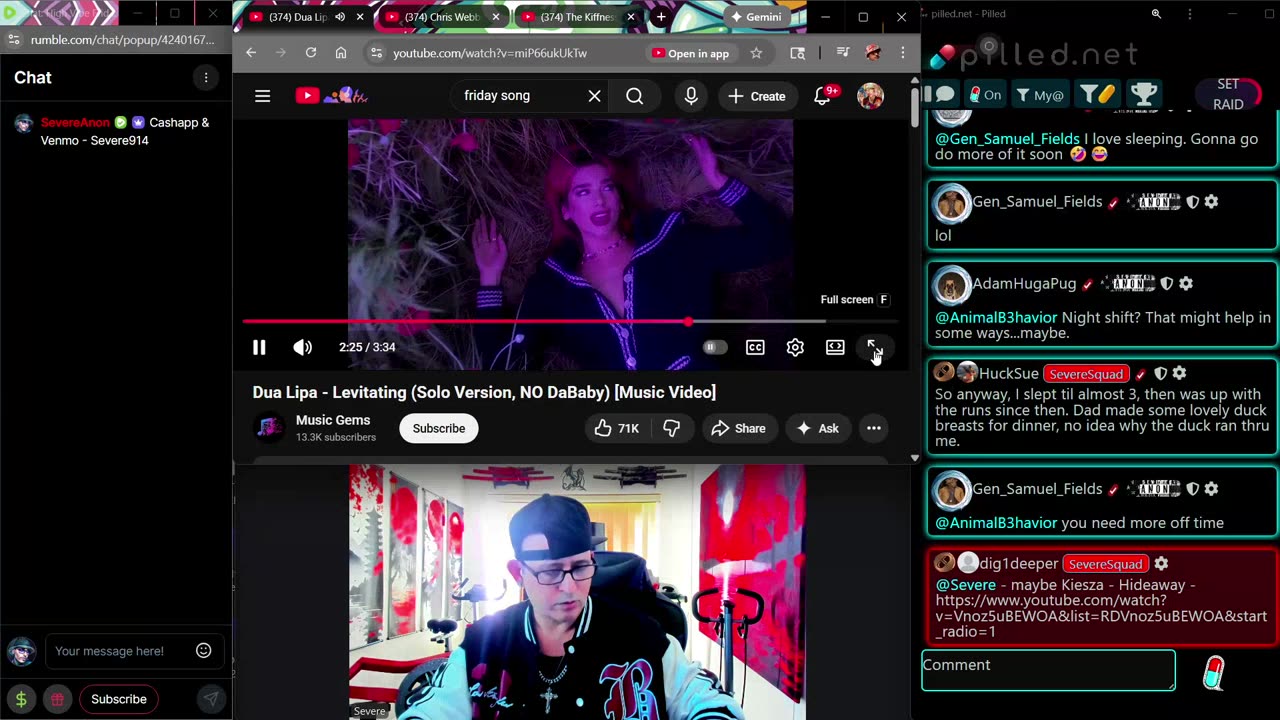Clear the 'friday song' search text
This screenshot has width=1280, height=720.
[x=594, y=96]
